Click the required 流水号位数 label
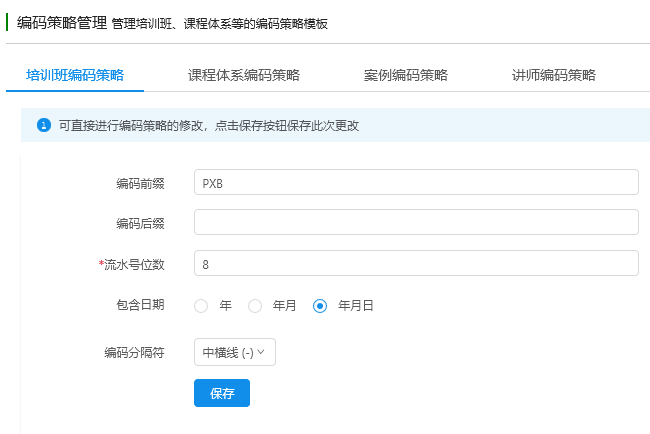The height and width of the screenshot is (434, 650). click(x=131, y=264)
